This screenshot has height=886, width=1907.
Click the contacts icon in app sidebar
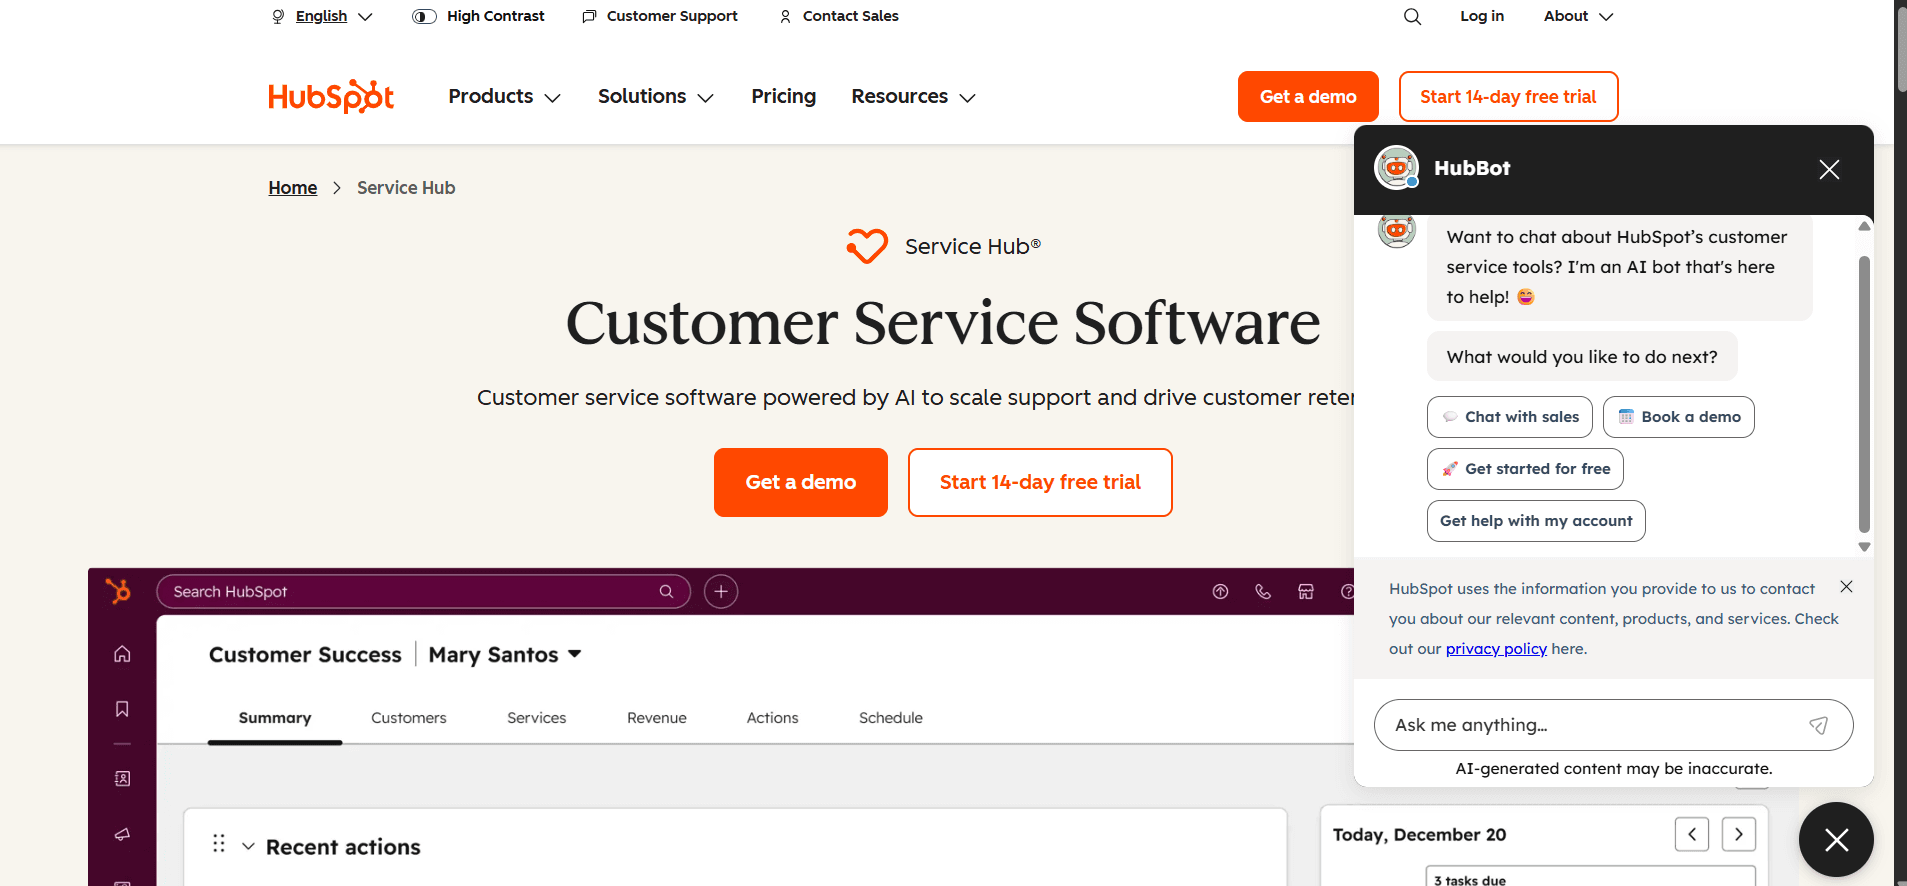click(x=122, y=778)
